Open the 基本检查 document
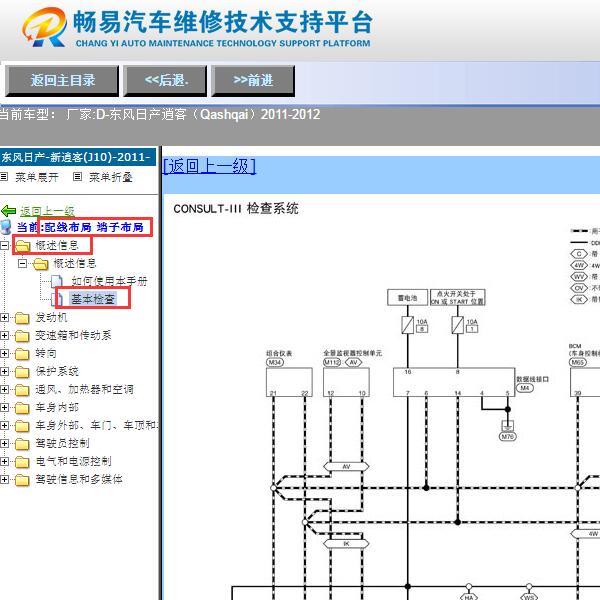 pos(93,299)
